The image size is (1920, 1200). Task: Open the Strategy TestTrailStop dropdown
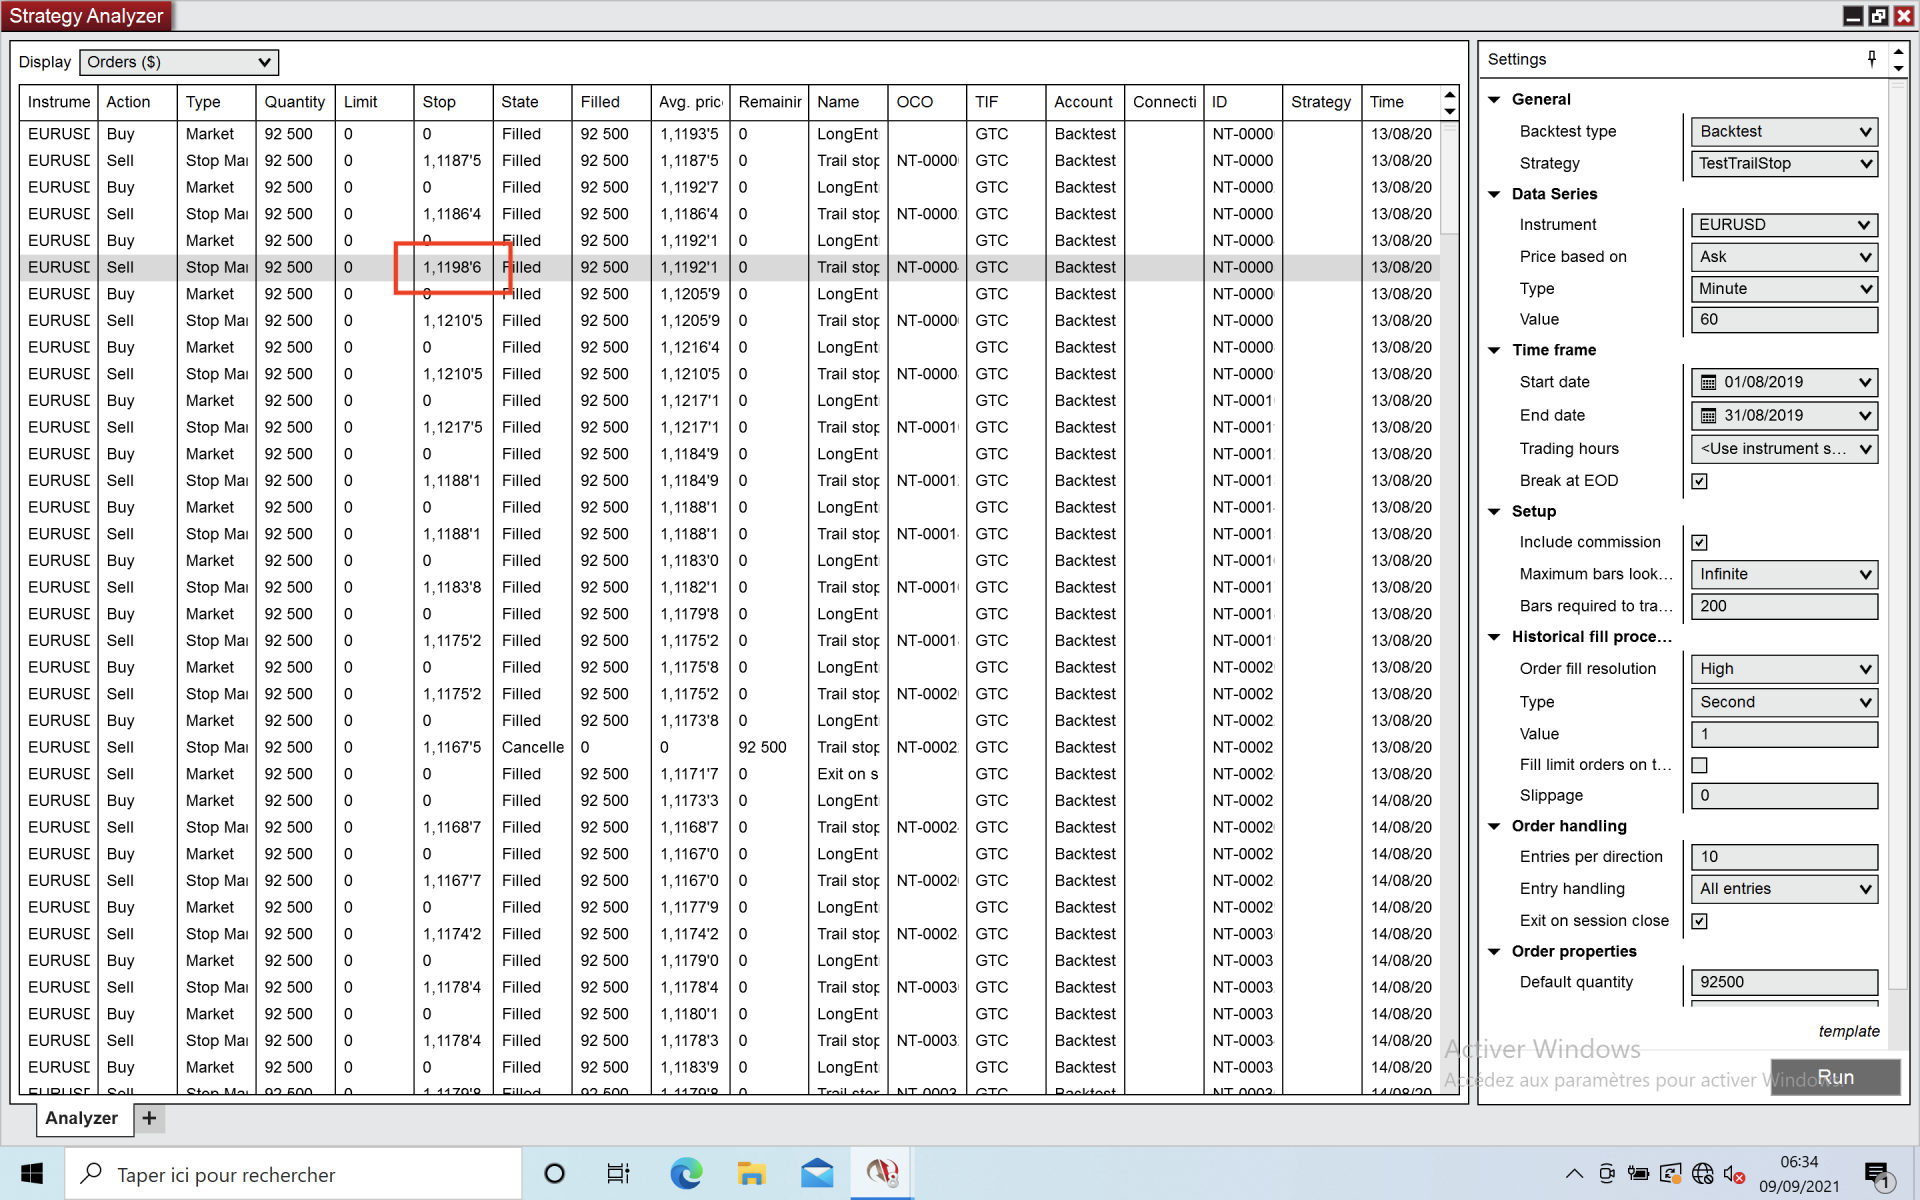tap(1783, 163)
